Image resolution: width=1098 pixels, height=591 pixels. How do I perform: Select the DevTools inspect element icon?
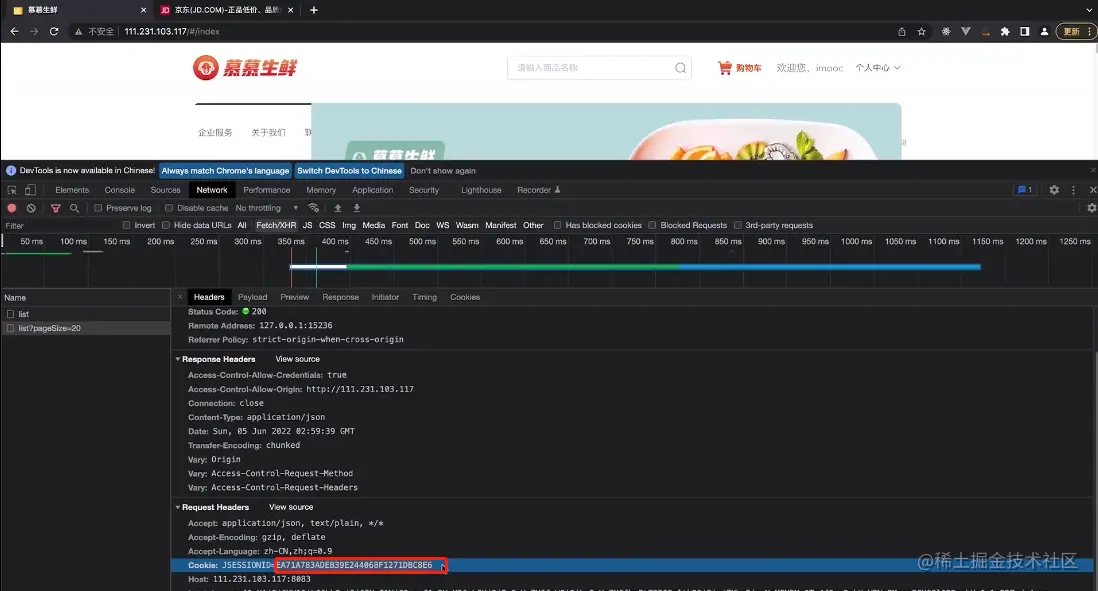tap(12, 190)
